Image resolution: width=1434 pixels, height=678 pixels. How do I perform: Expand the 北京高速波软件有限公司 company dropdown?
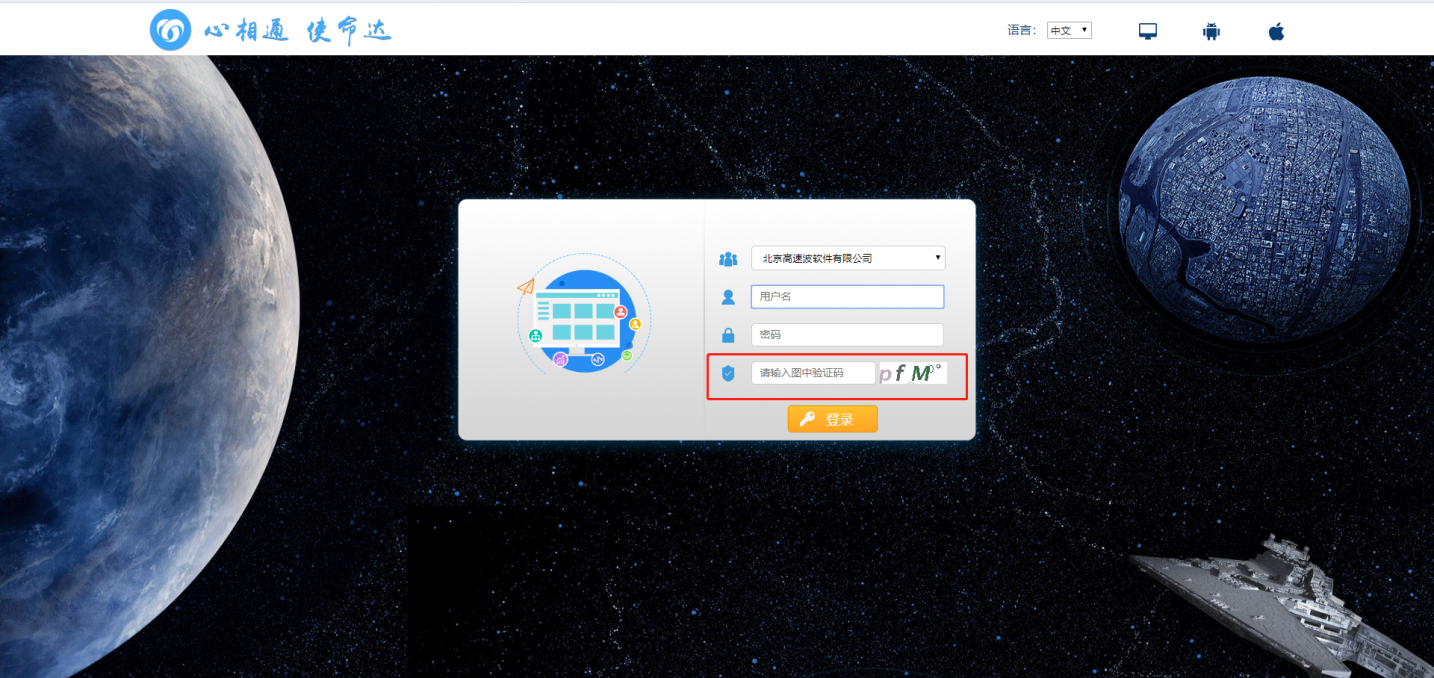click(848, 258)
